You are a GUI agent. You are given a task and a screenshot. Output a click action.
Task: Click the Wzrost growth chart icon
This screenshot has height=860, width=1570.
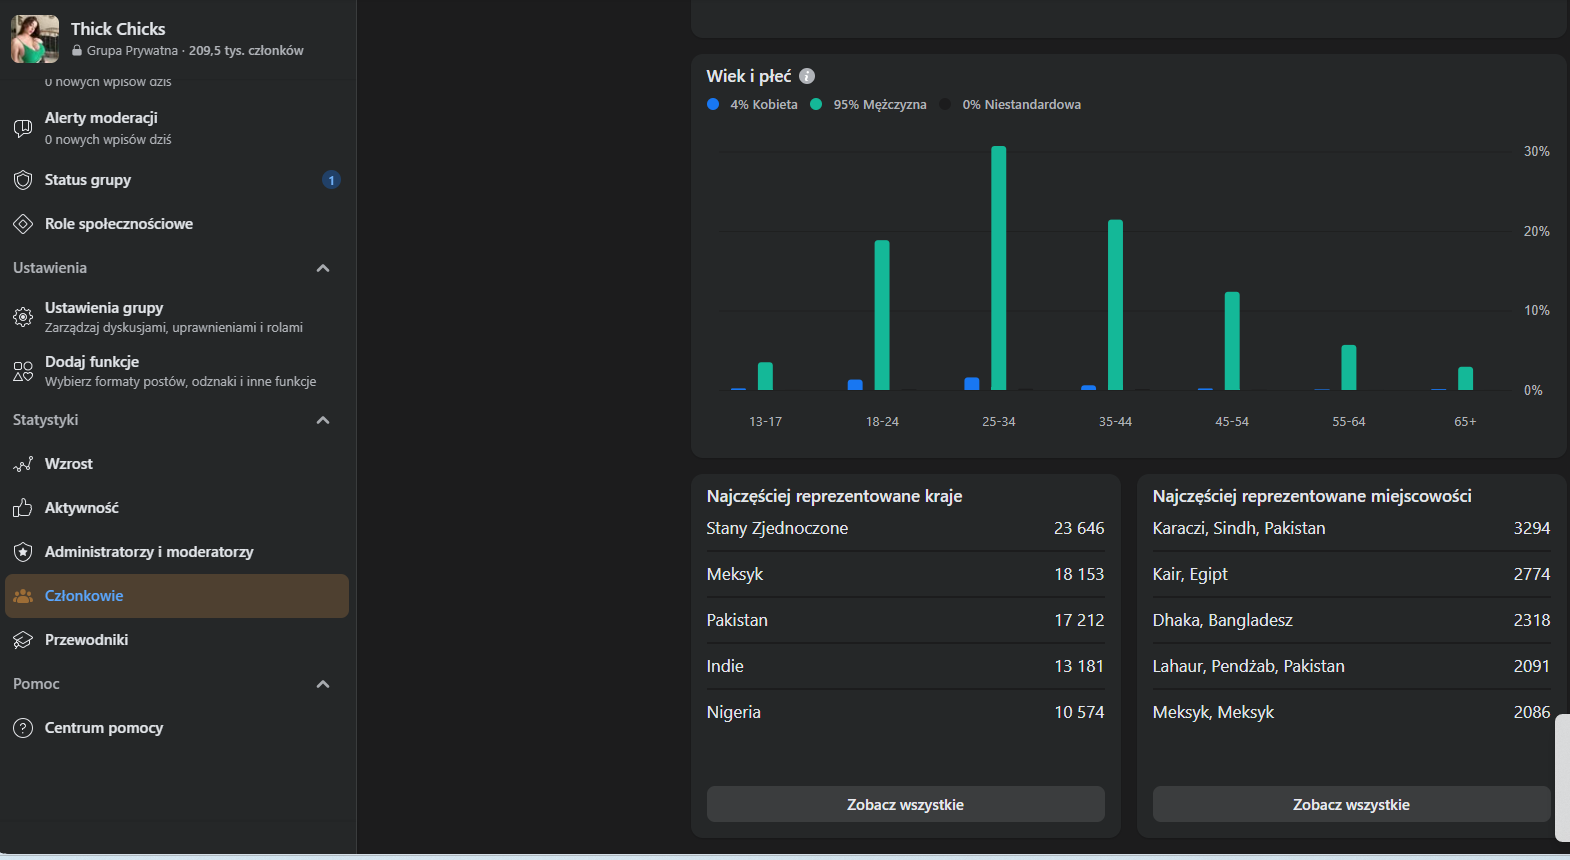23,464
